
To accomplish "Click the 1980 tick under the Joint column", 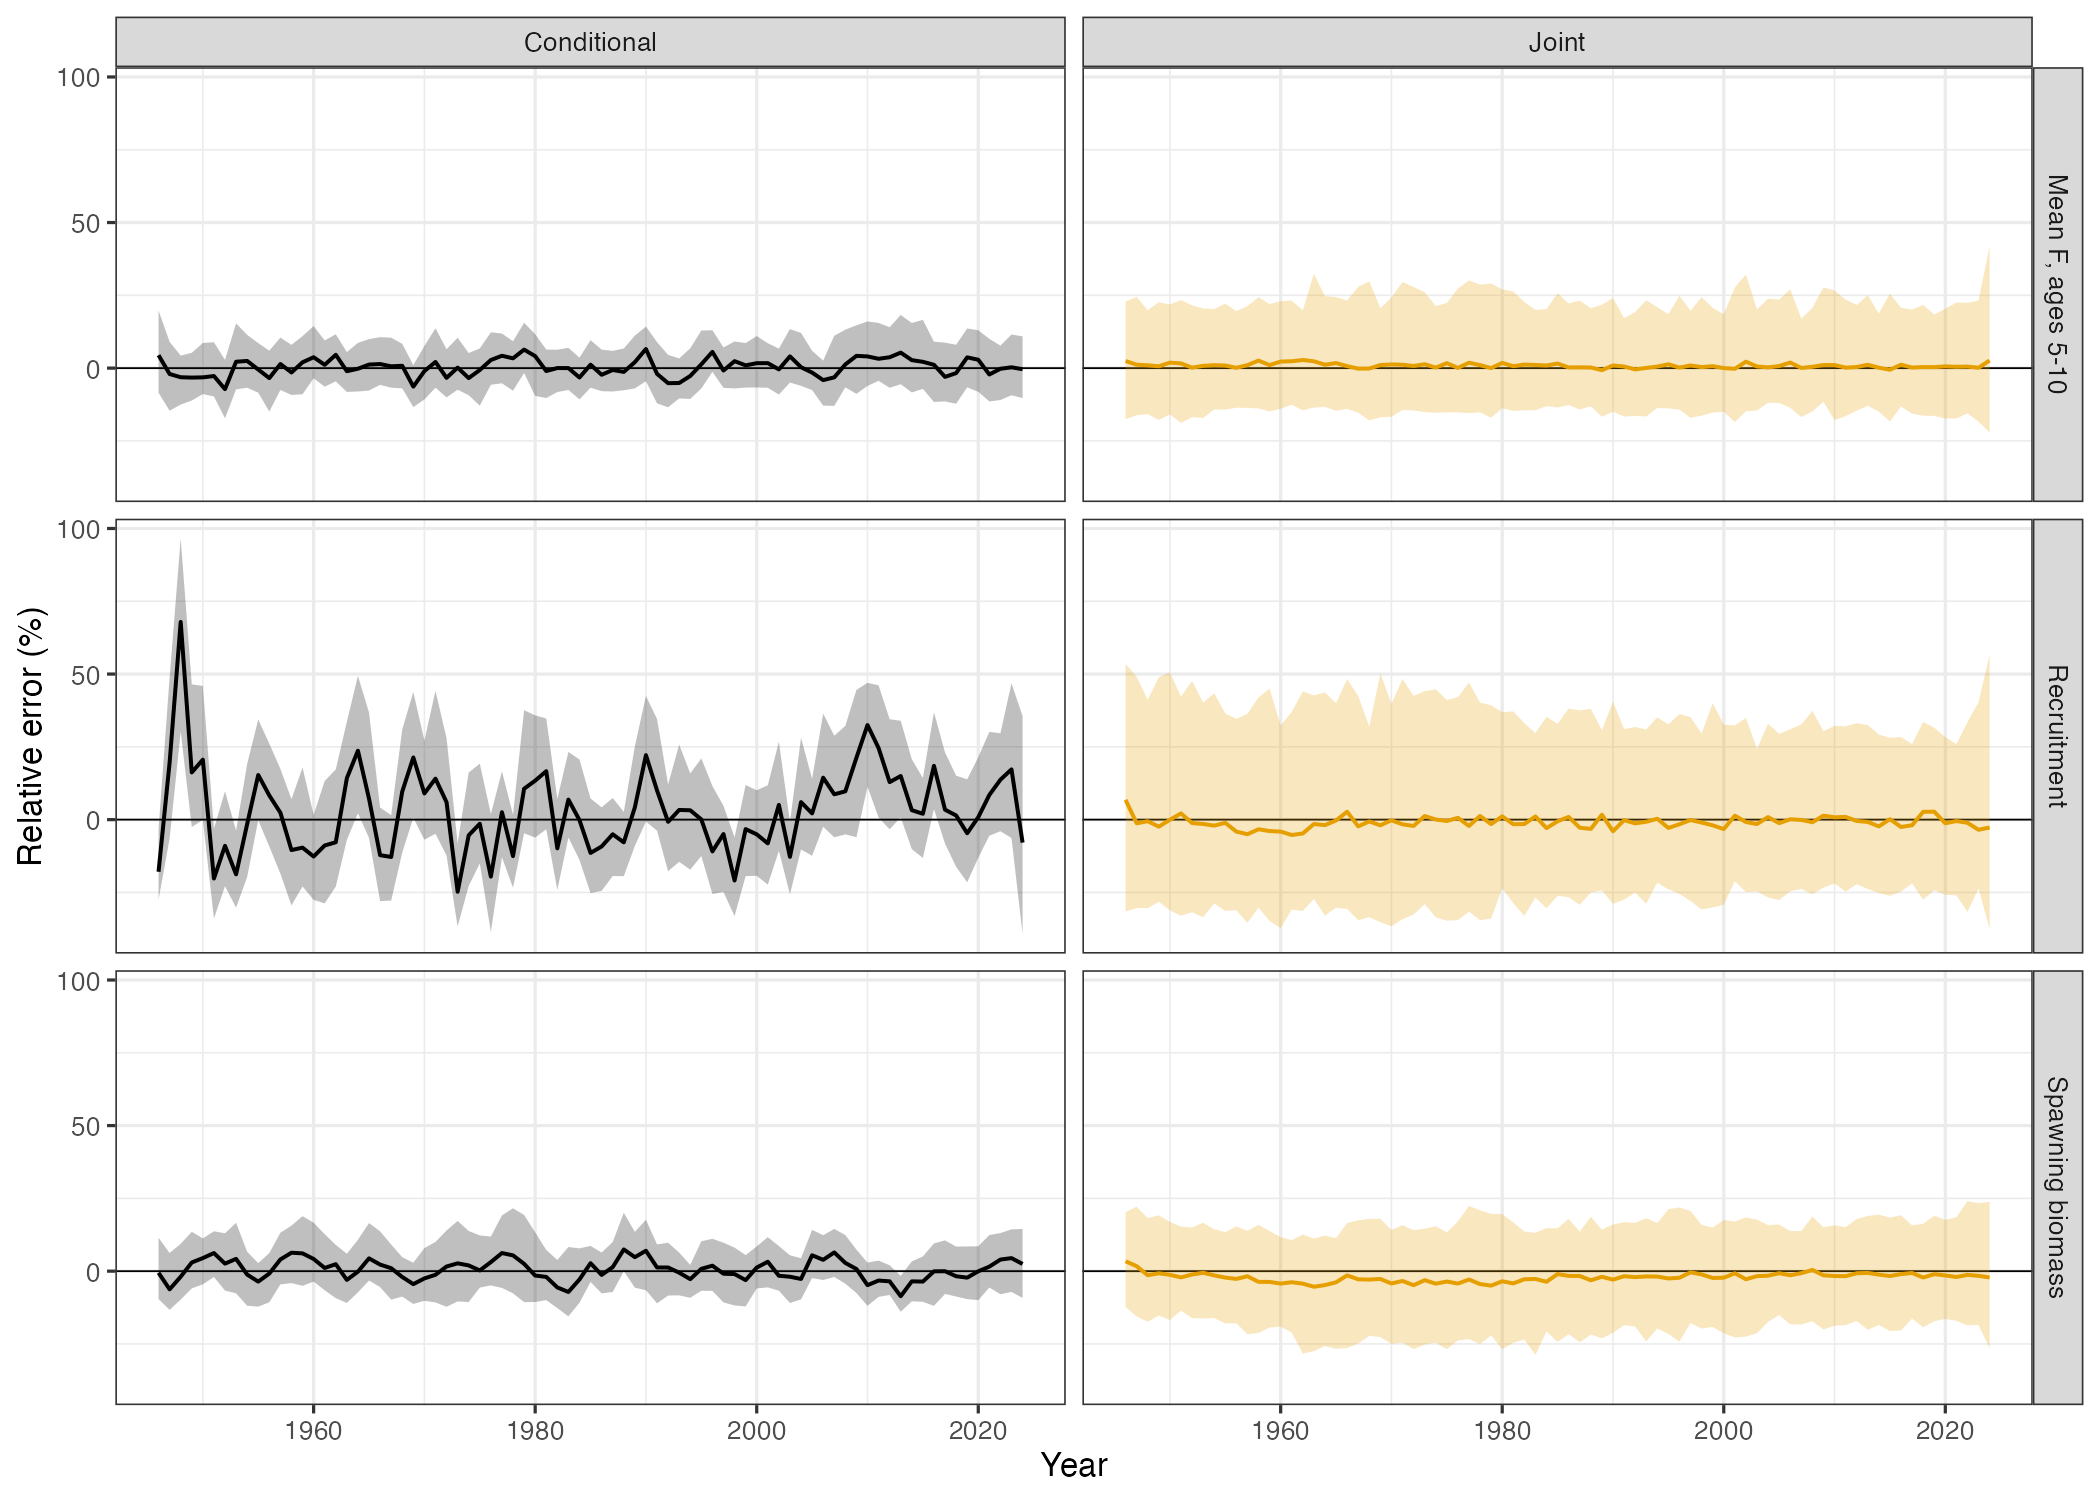I will [x=1502, y=1431].
